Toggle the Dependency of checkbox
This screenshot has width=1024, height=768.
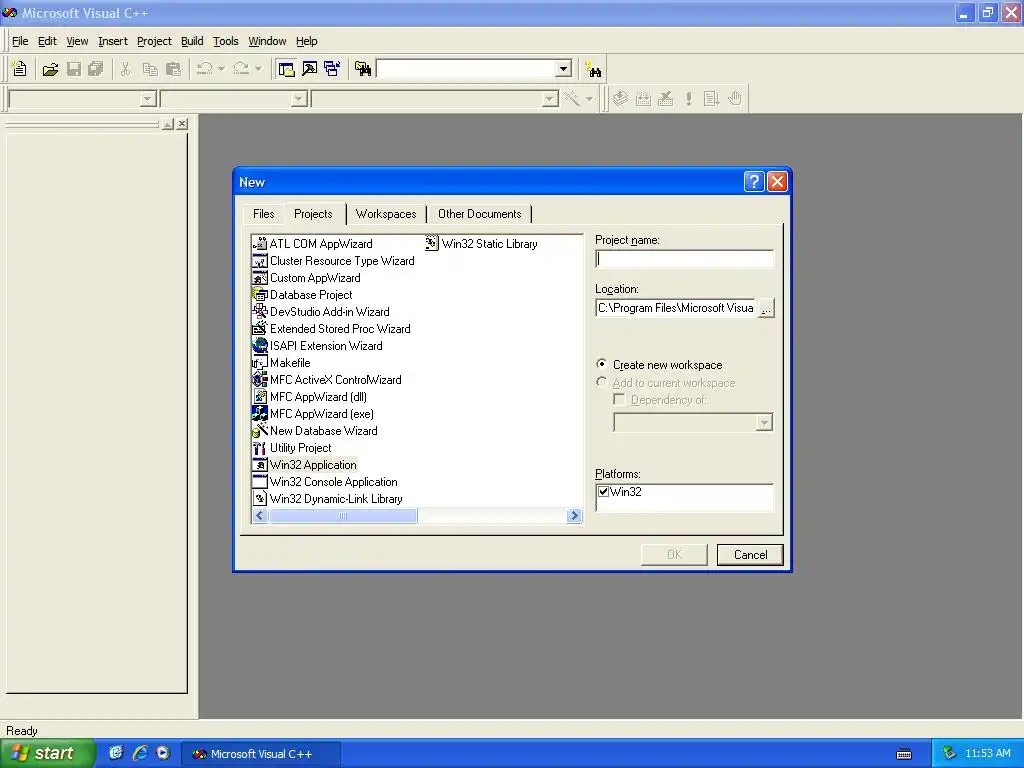tap(619, 399)
